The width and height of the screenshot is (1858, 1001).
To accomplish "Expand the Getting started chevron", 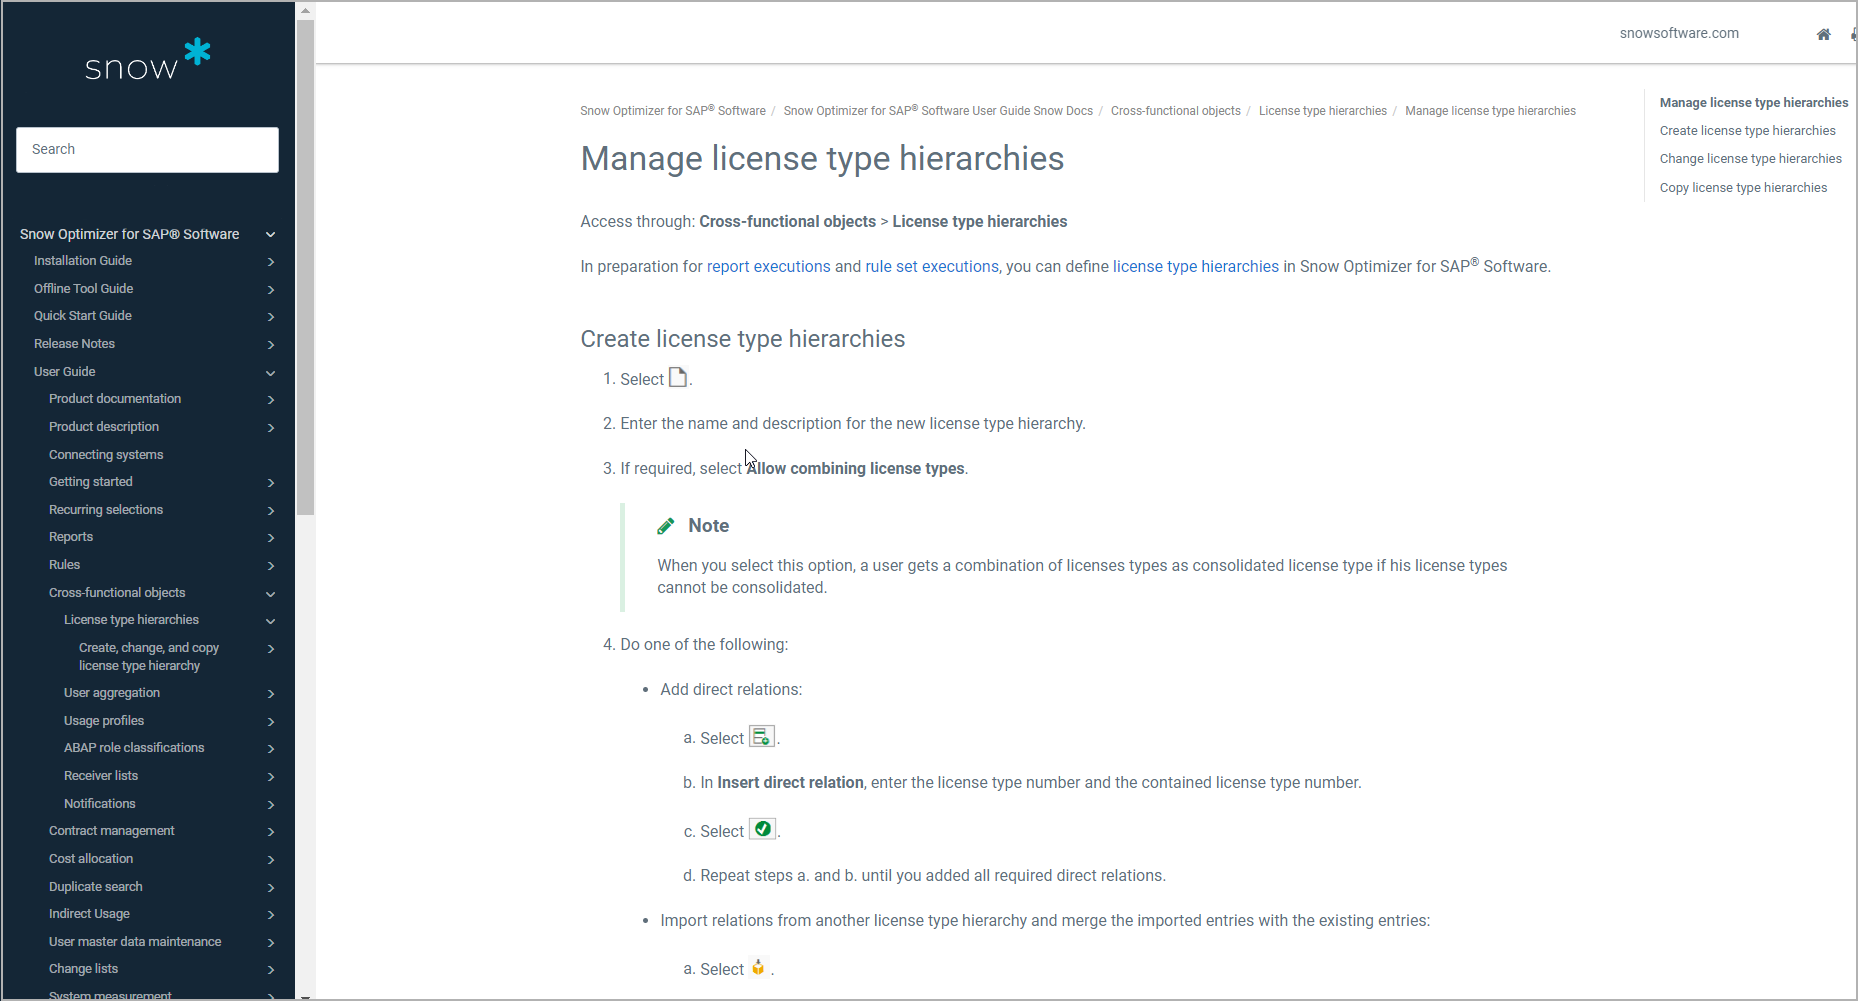I will (x=271, y=483).
